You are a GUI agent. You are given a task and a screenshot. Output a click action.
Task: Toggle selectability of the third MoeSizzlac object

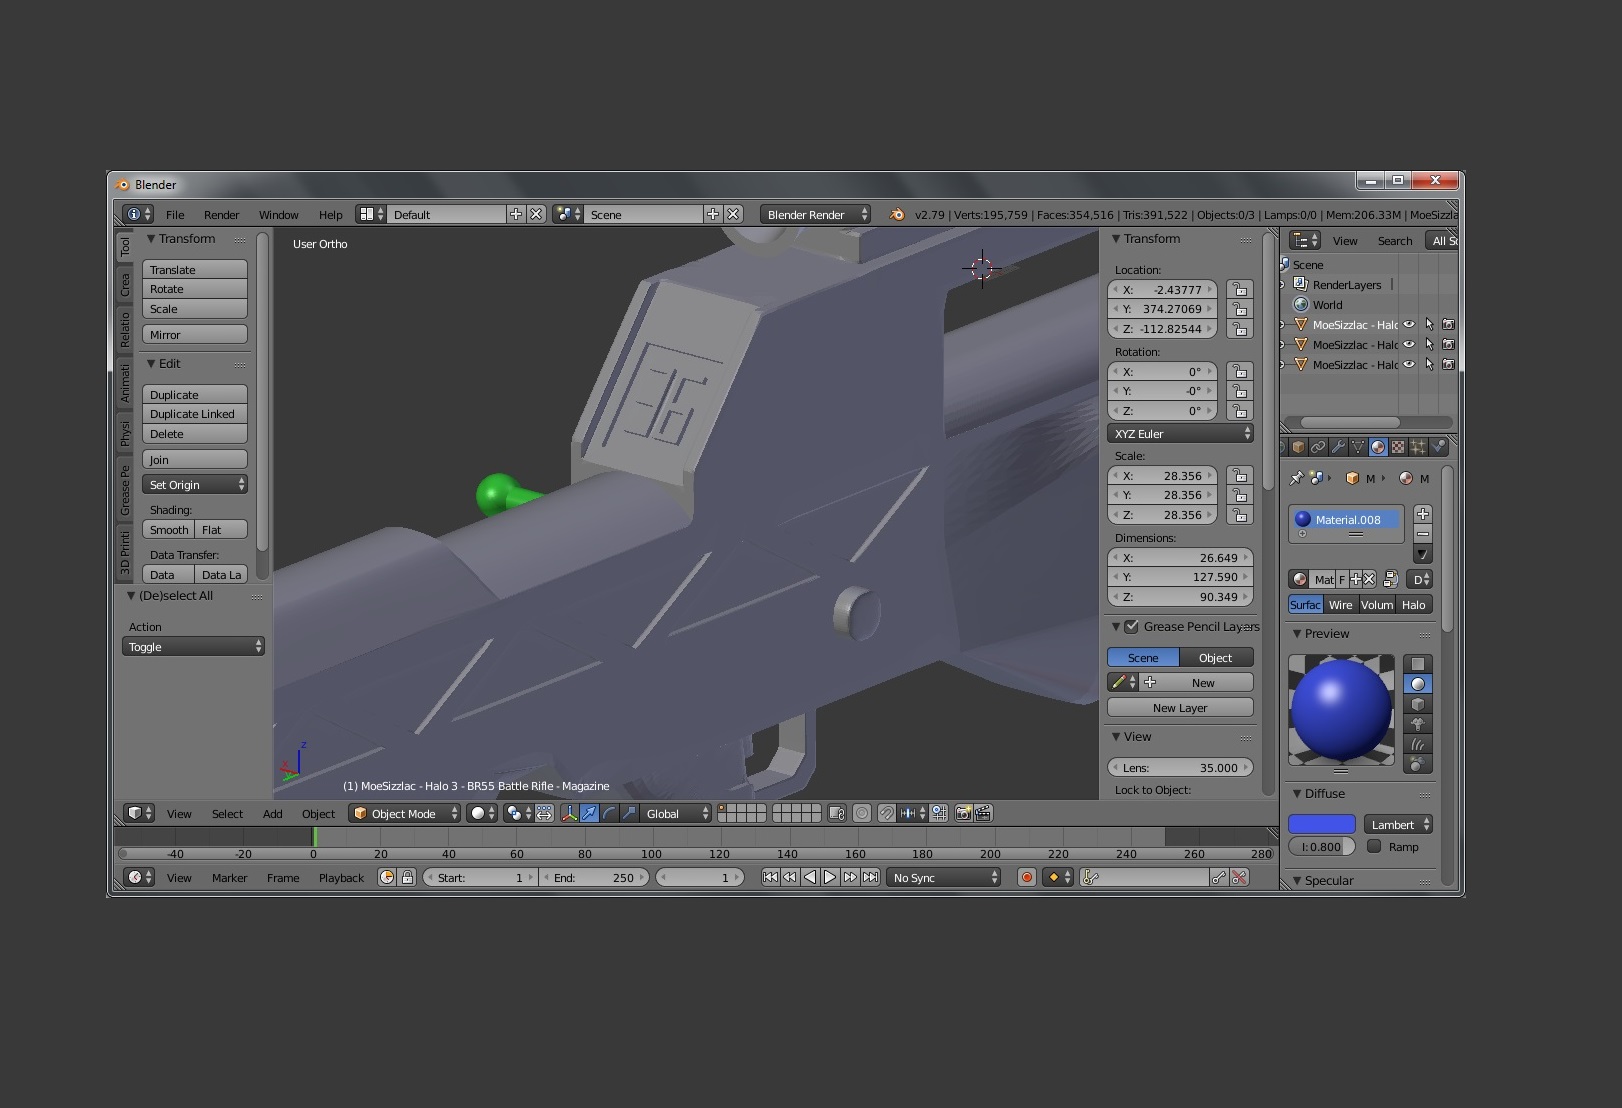(1429, 365)
